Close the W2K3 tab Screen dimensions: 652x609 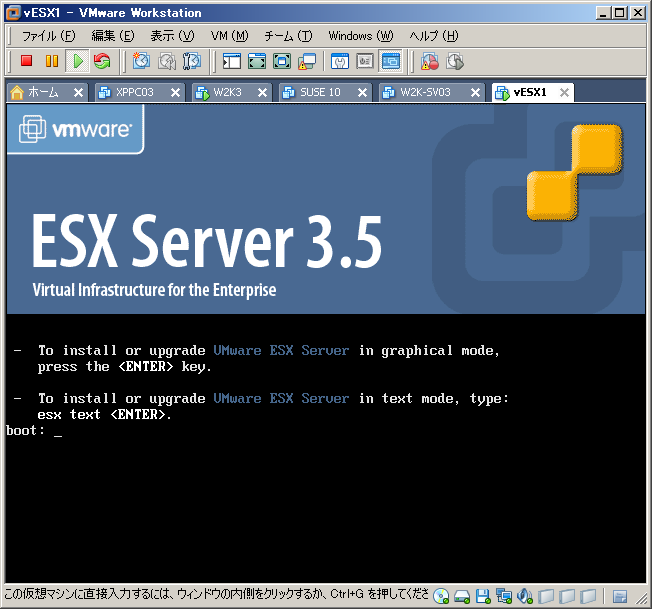tap(262, 92)
